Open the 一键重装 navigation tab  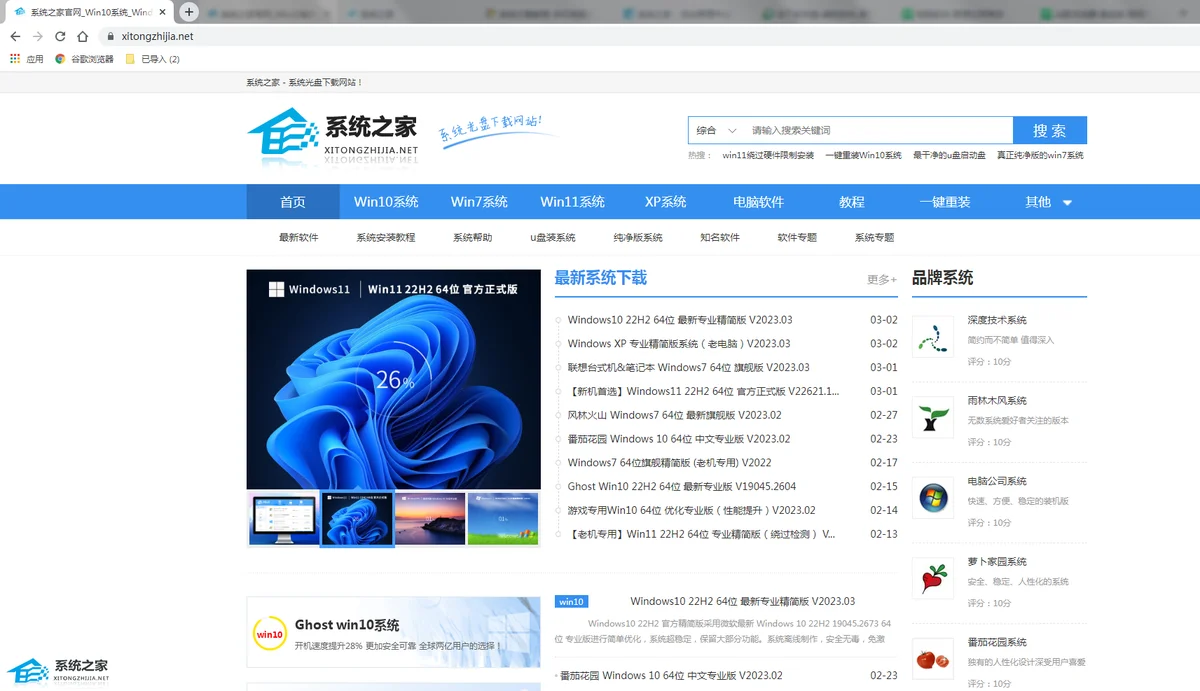point(945,202)
